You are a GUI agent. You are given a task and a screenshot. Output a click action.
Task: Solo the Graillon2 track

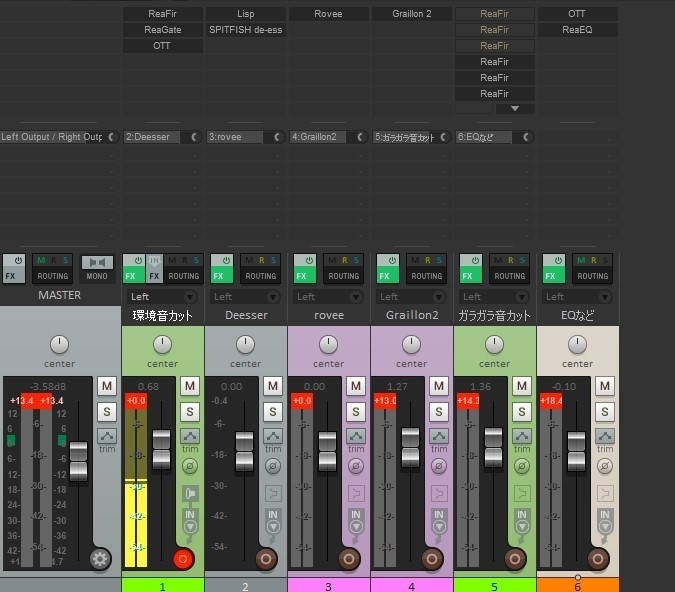pos(439,412)
